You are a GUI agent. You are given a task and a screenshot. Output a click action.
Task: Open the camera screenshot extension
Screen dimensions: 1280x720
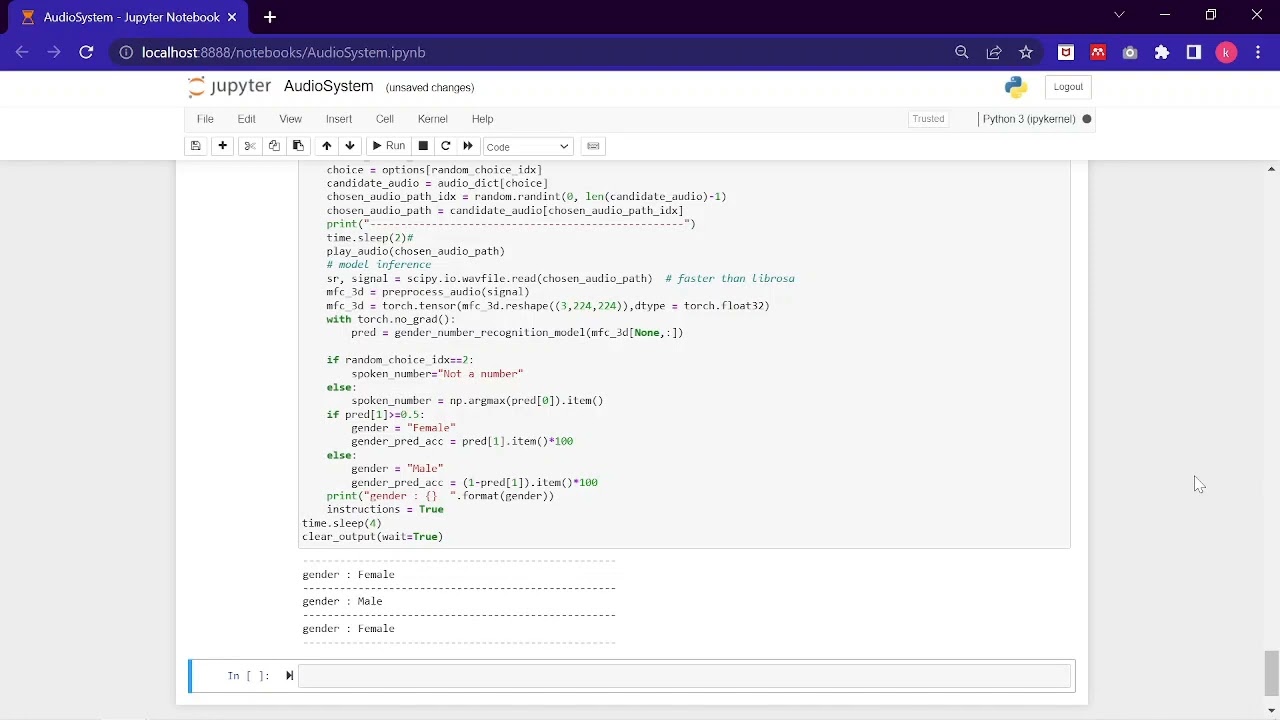click(1130, 52)
